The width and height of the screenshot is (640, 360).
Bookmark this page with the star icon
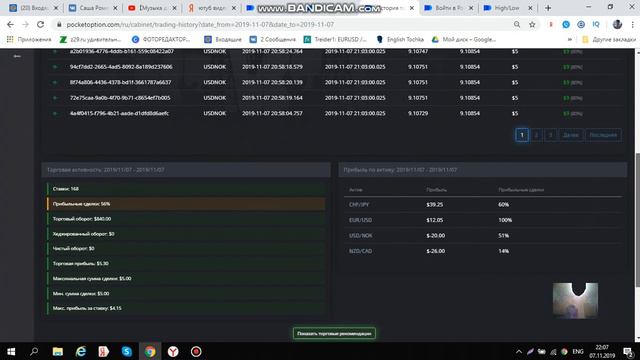[x=532, y=24]
